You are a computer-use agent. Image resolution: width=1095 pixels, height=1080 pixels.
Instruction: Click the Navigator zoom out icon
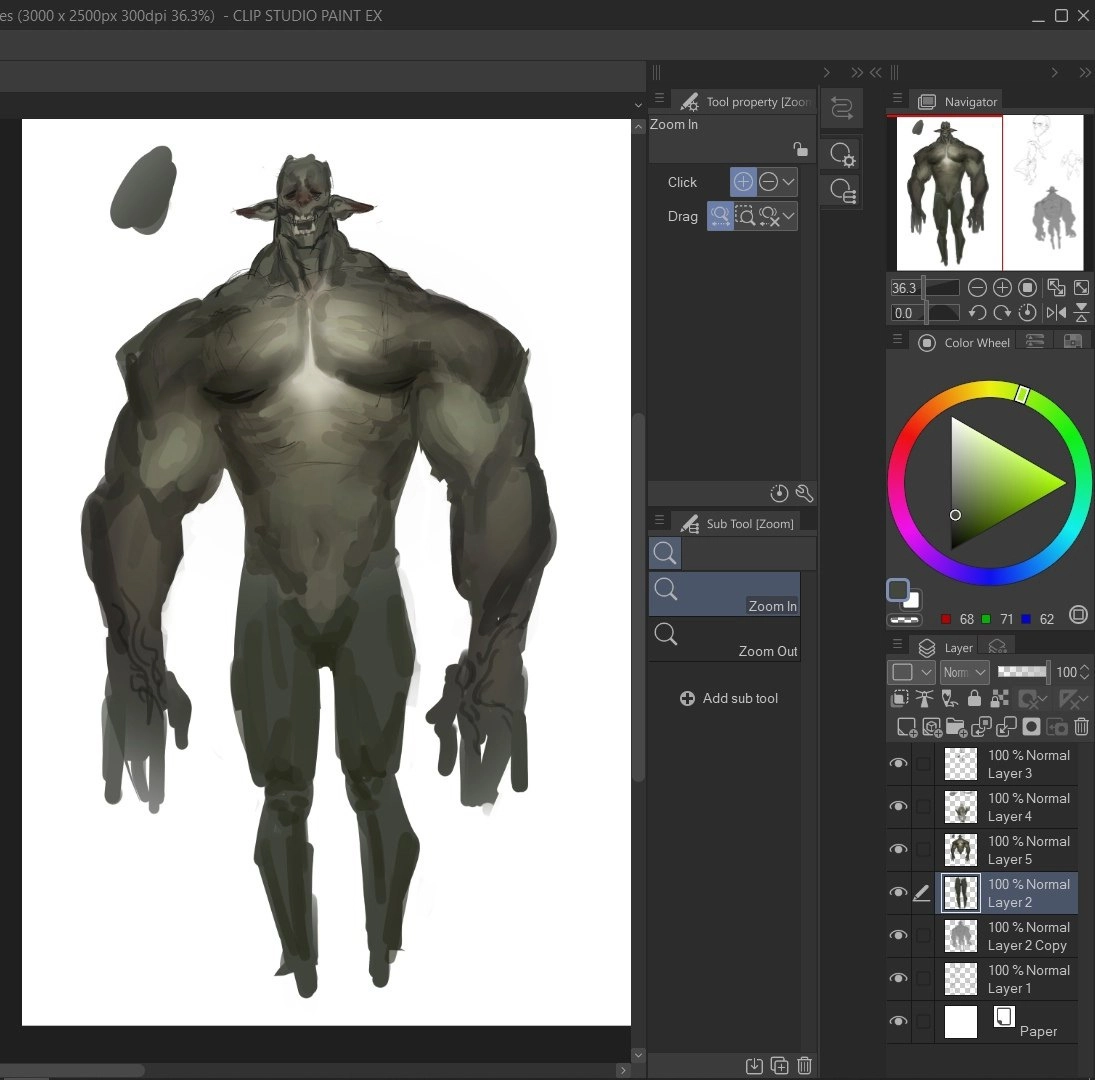coord(977,288)
